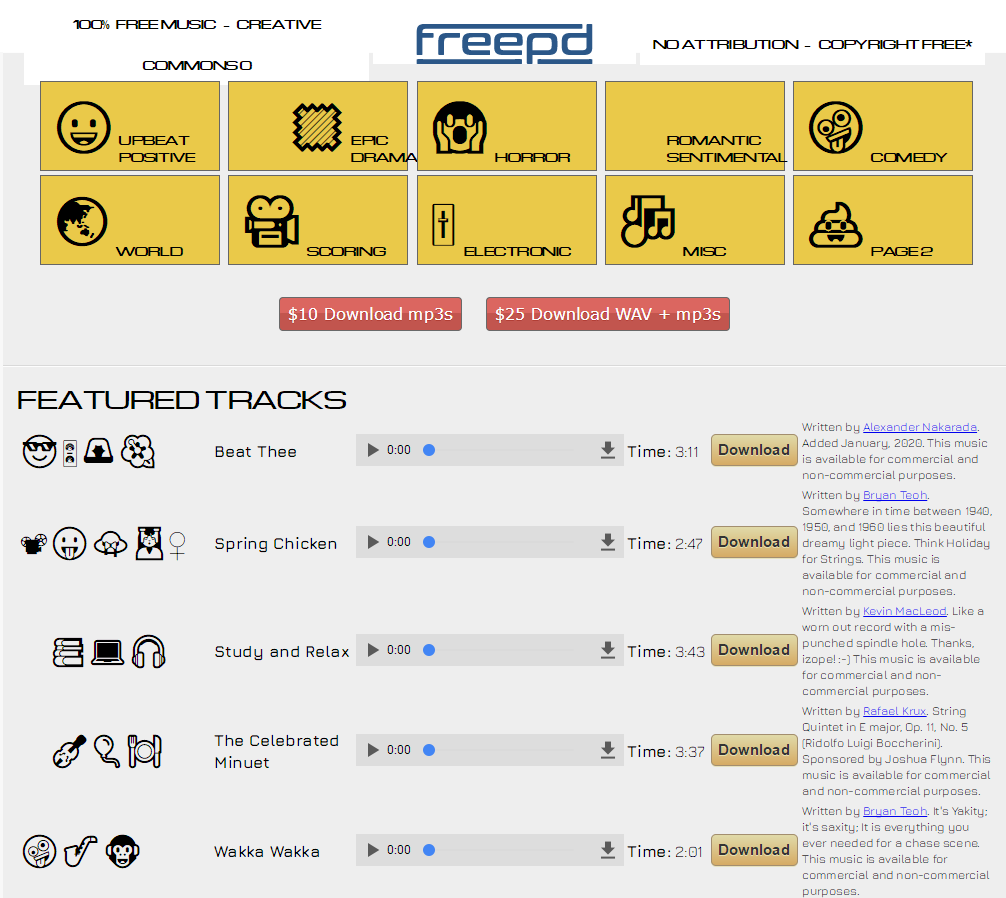Open Bryan Teoh link under Wakka Wakka
This screenshot has width=1006, height=898.
tap(895, 811)
